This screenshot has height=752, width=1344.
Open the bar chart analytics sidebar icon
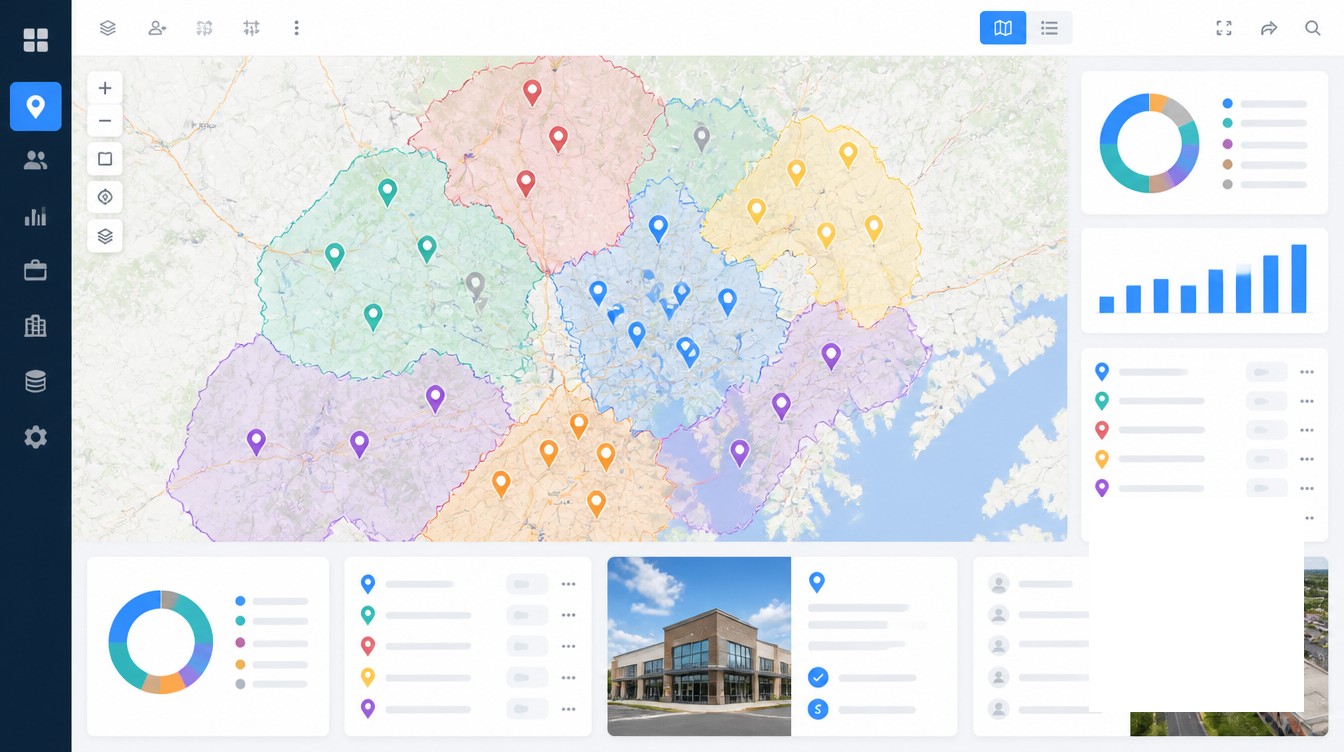click(x=36, y=216)
